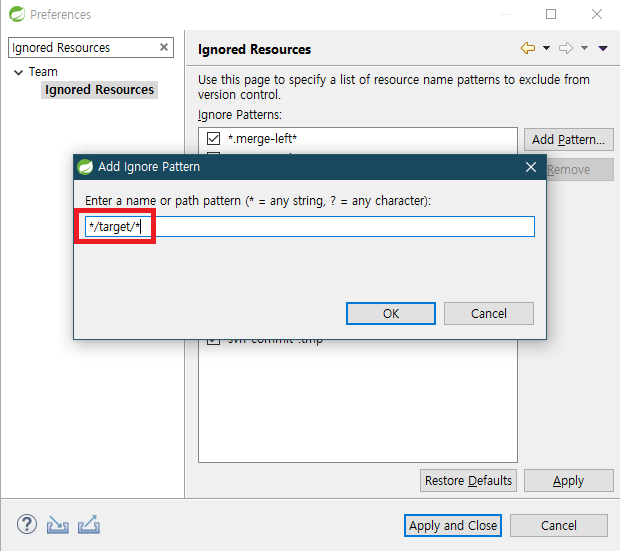Toggle the *.merge-left* pattern checkbox
This screenshot has height=551, width=620.
tap(214, 139)
